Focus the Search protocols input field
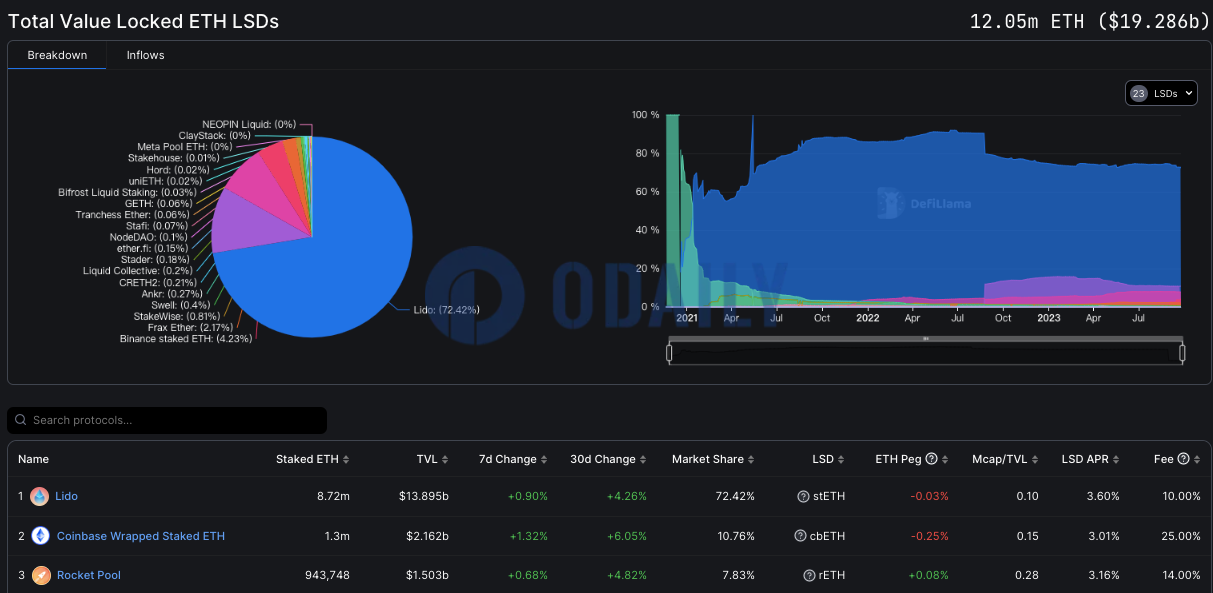The width and height of the screenshot is (1213, 593). [x=167, y=420]
